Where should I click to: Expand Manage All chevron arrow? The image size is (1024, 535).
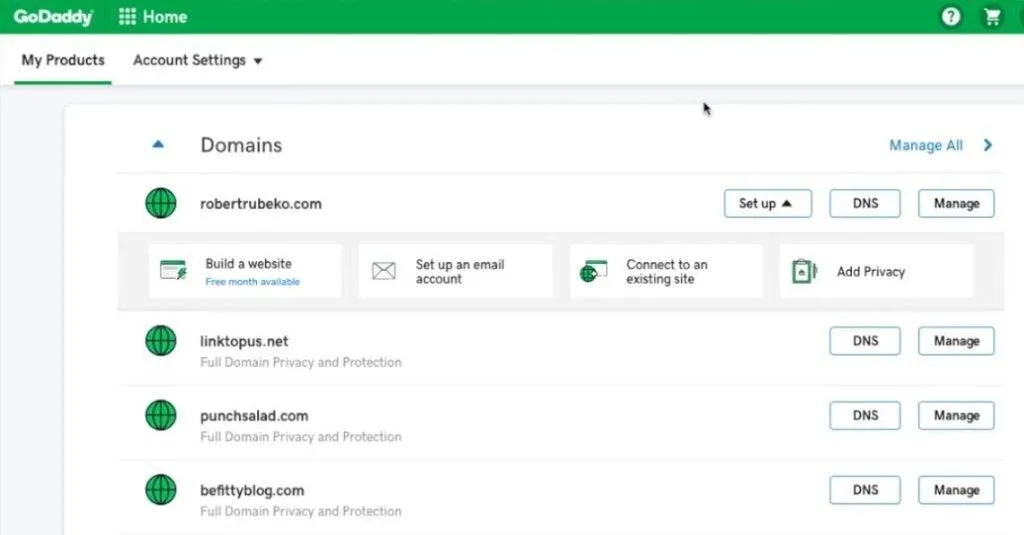(987, 145)
